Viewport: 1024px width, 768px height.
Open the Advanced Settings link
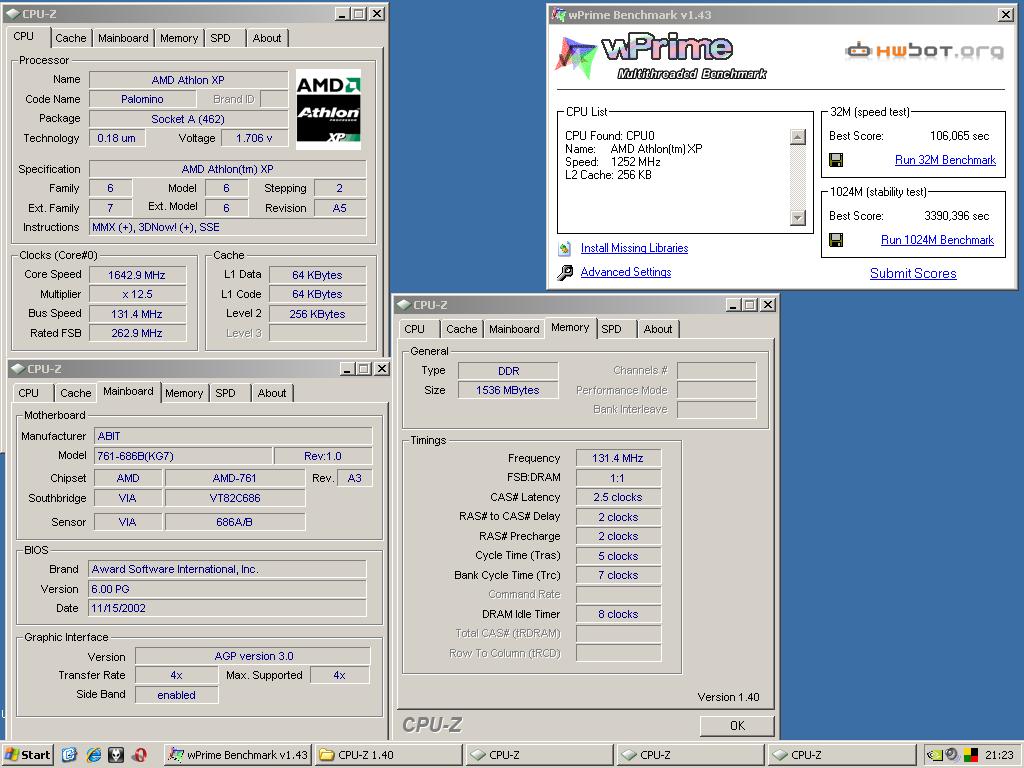(x=626, y=272)
